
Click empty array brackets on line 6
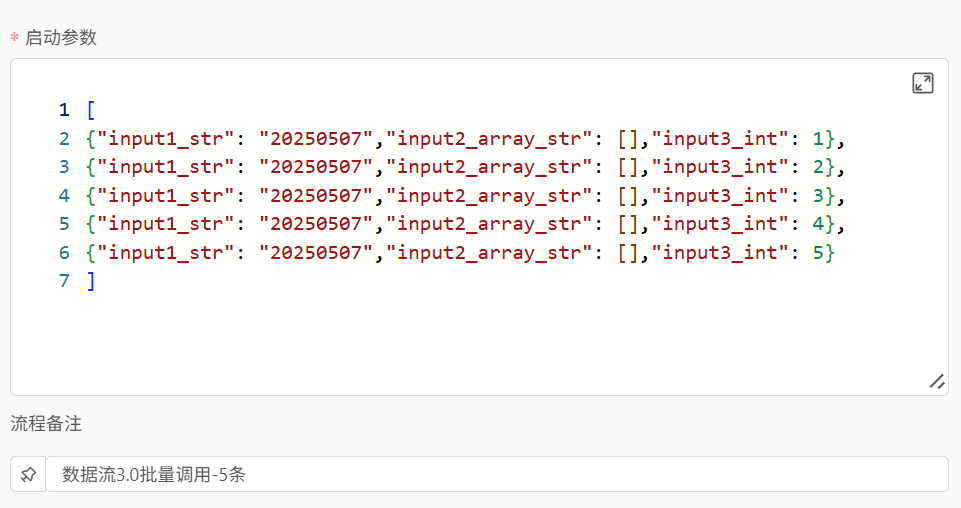coord(629,252)
